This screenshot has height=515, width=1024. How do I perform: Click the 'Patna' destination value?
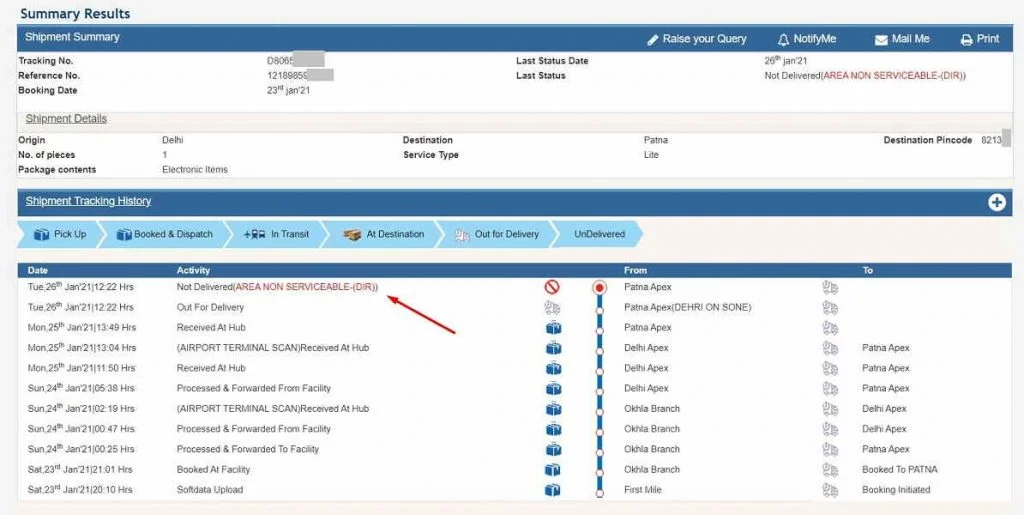(656, 140)
